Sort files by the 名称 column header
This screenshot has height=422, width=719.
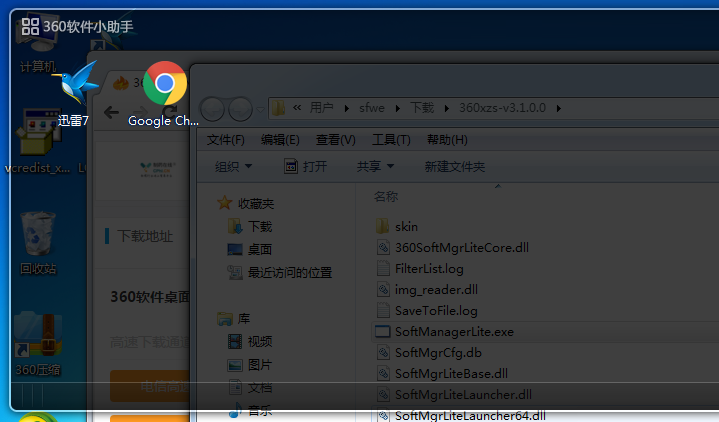pos(386,197)
